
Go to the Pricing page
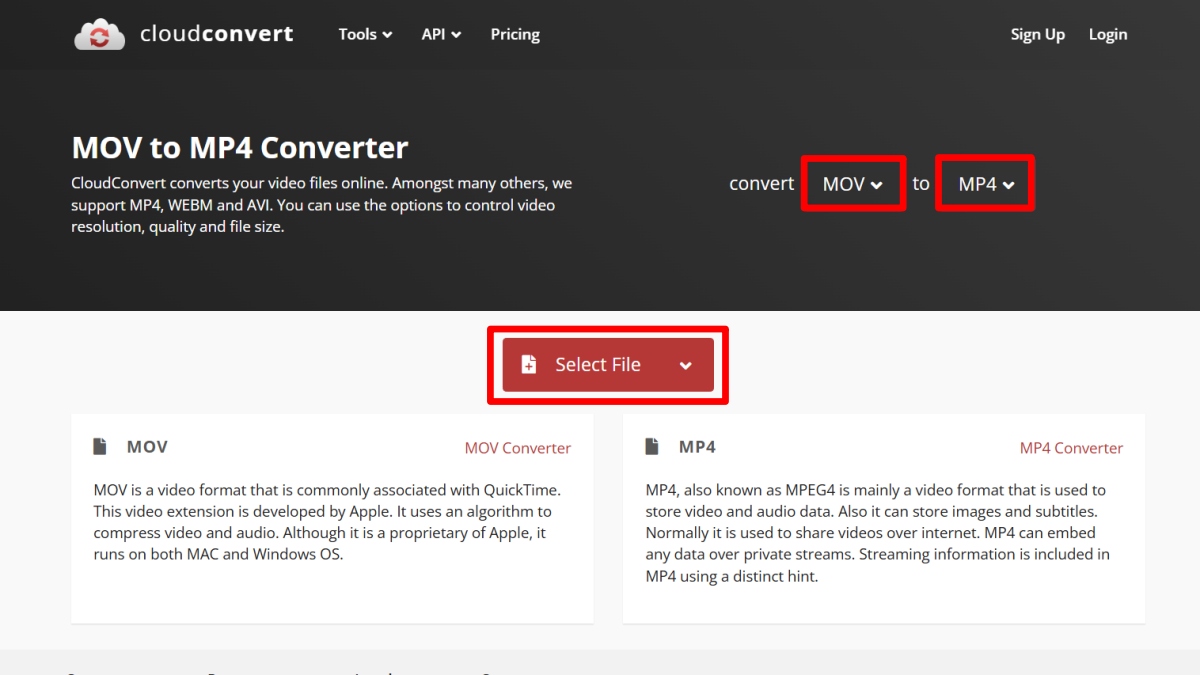tap(515, 34)
